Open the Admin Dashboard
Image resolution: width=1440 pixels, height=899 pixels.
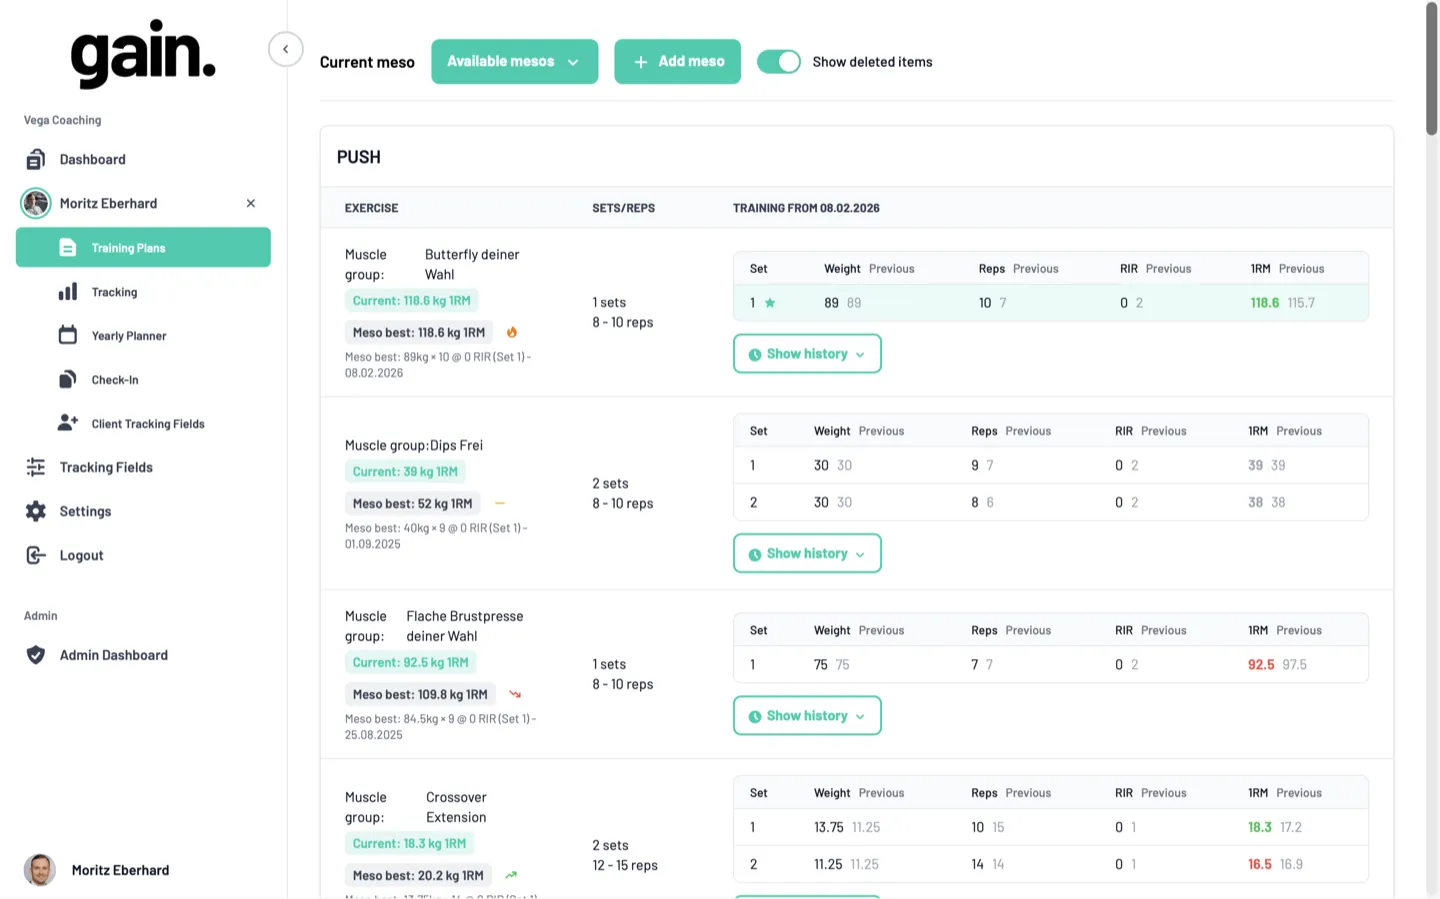tap(113, 655)
